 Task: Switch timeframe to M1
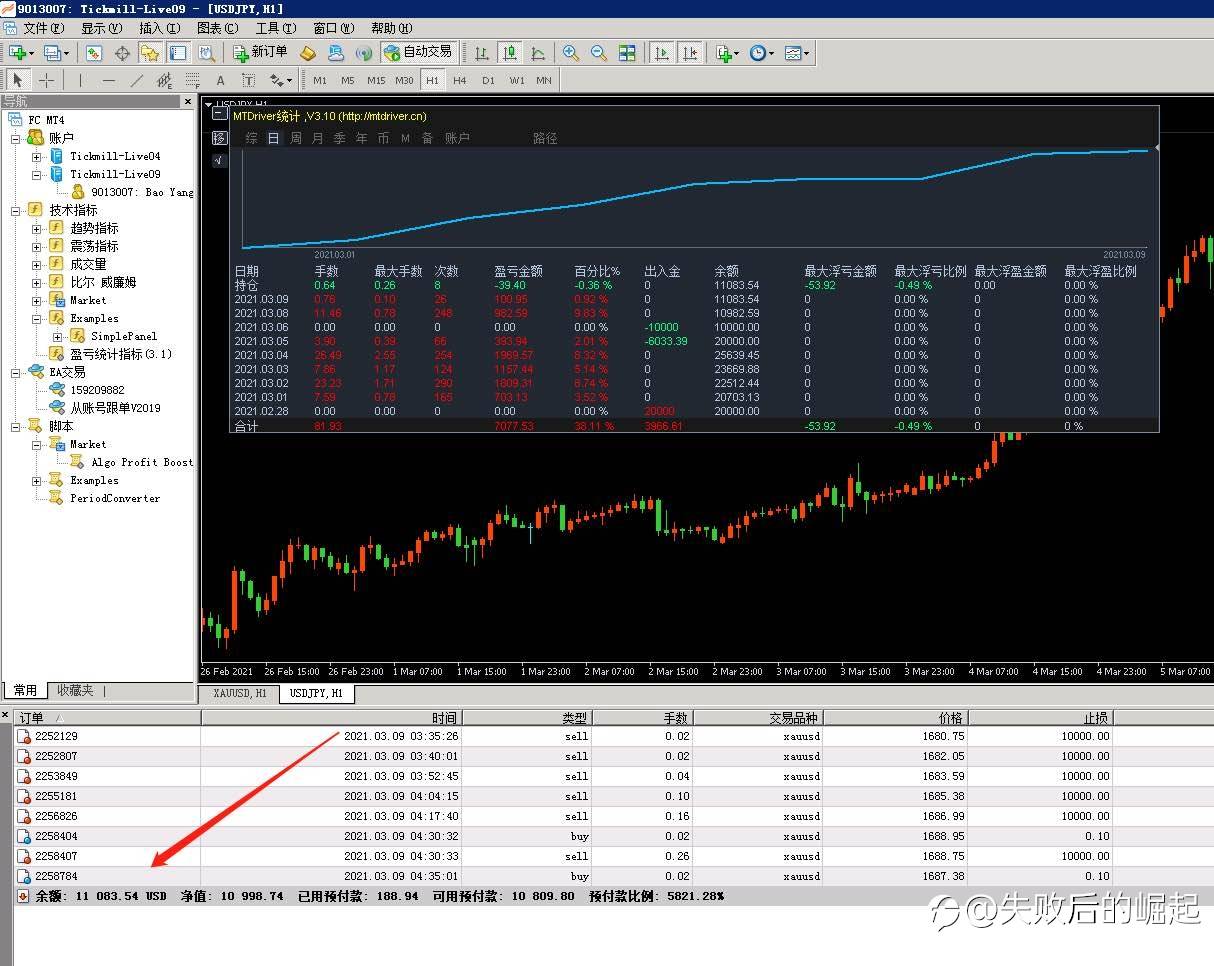(320, 80)
